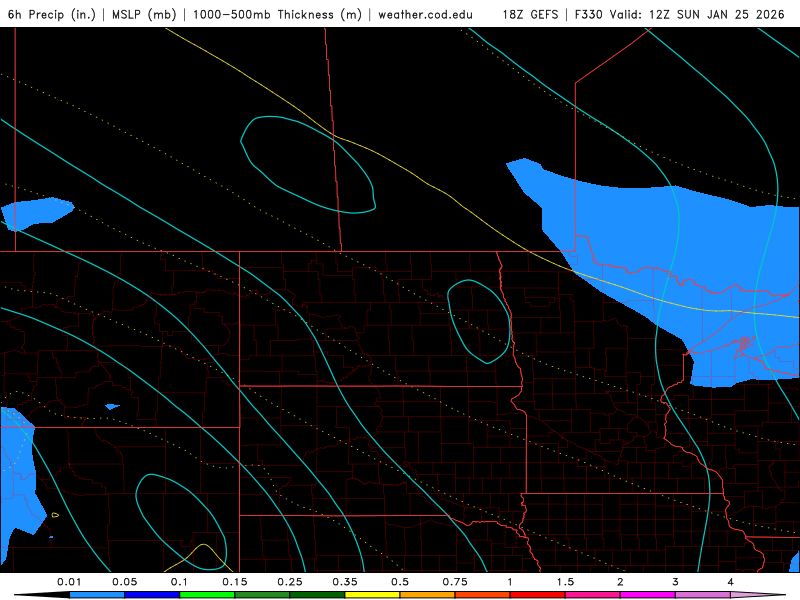Click the "F330 Valid: 12Z SUN JAN 25 2026" text
The width and height of the screenshot is (800, 600).
click(x=680, y=14)
